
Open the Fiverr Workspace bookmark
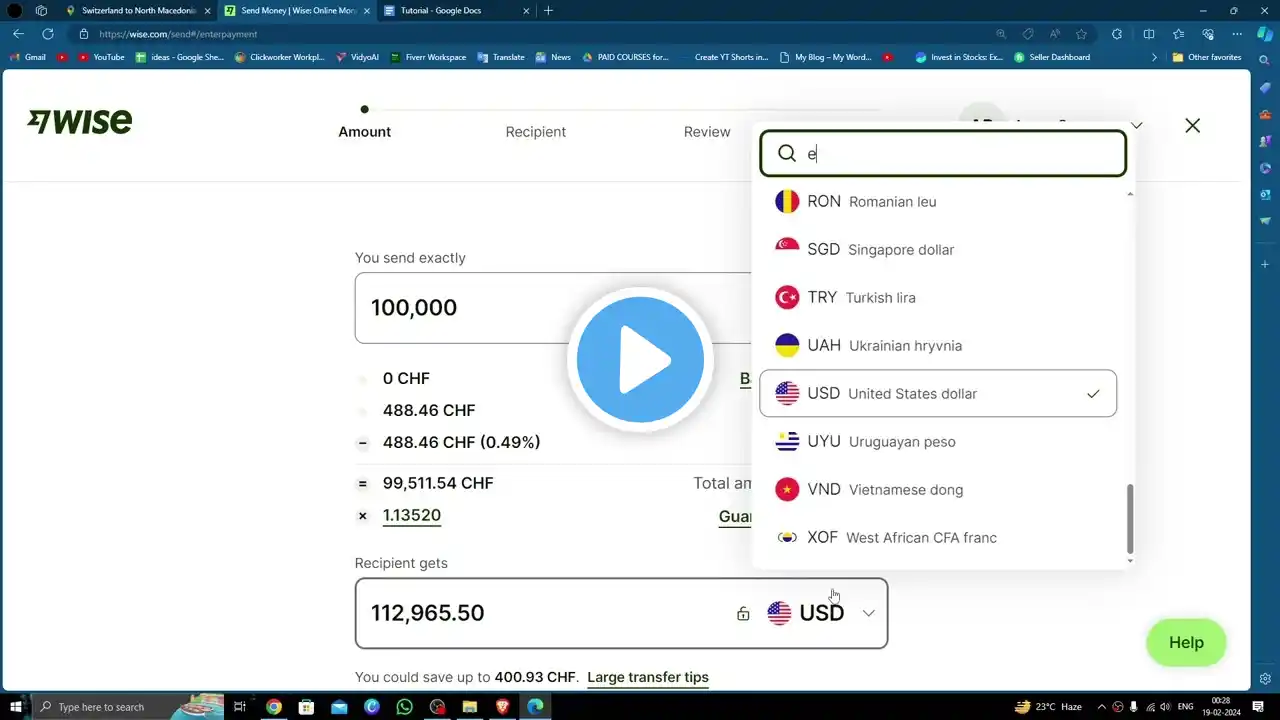click(428, 57)
